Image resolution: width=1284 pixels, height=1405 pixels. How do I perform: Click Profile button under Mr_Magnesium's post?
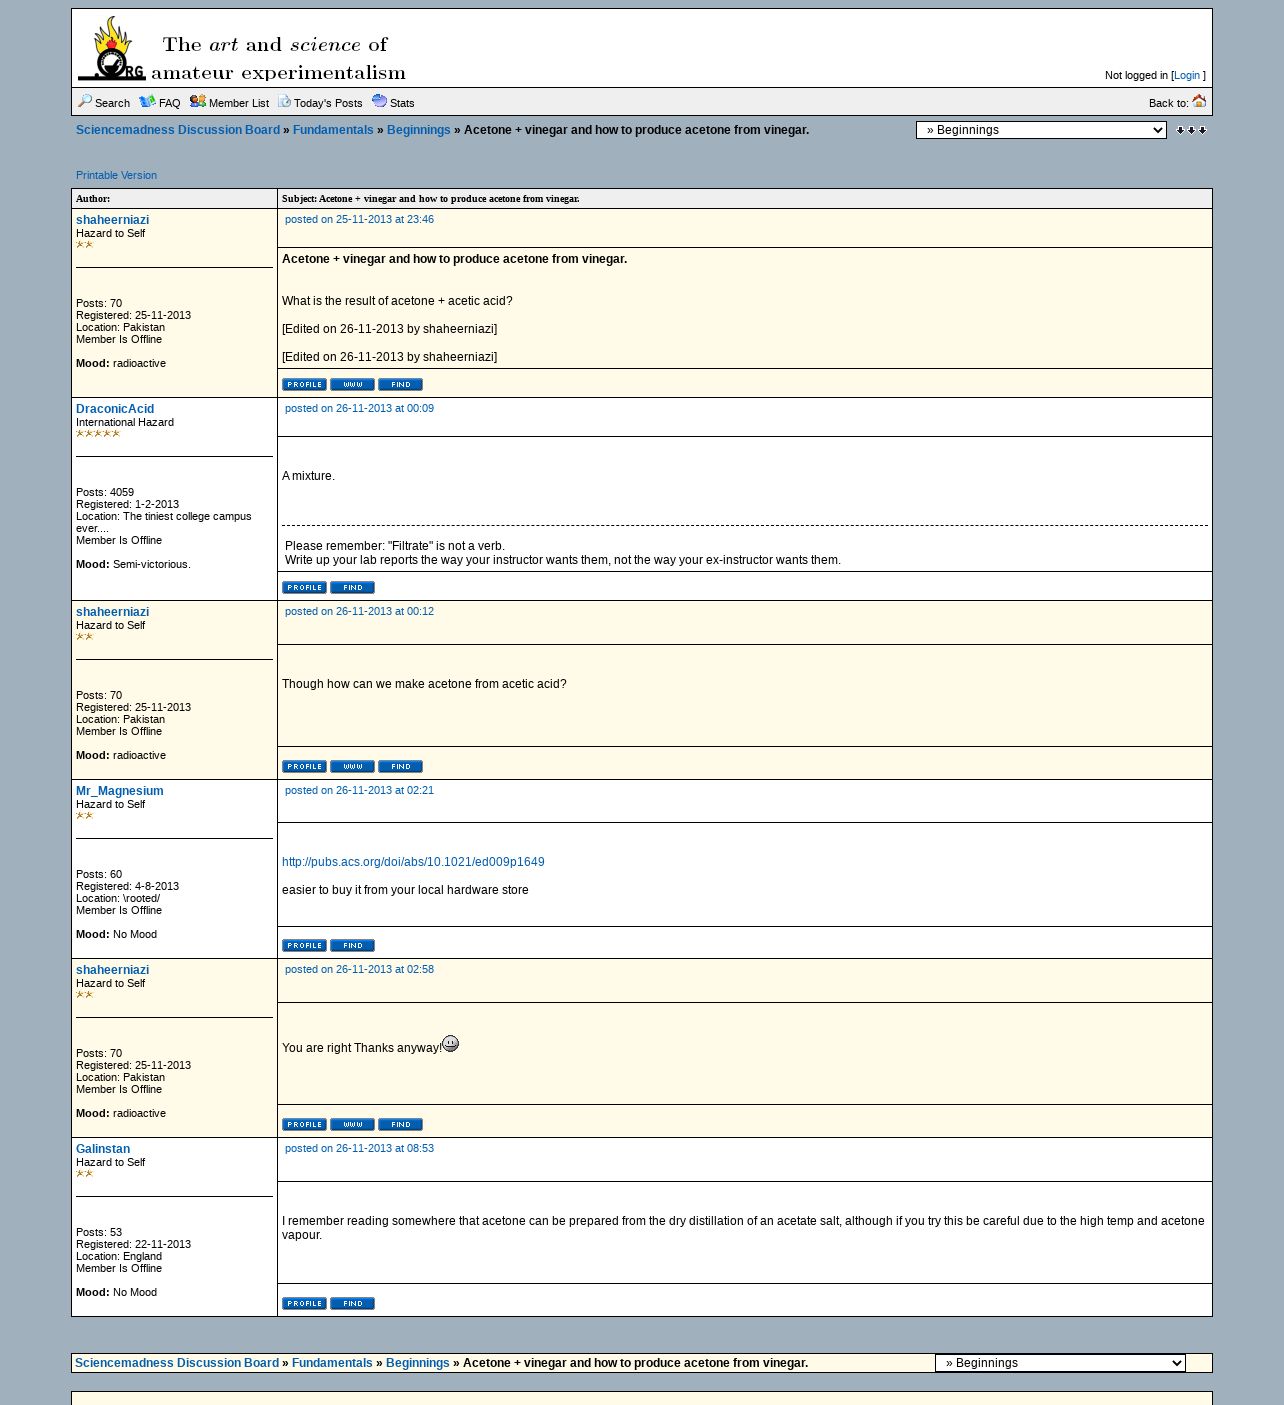[304, 945]
